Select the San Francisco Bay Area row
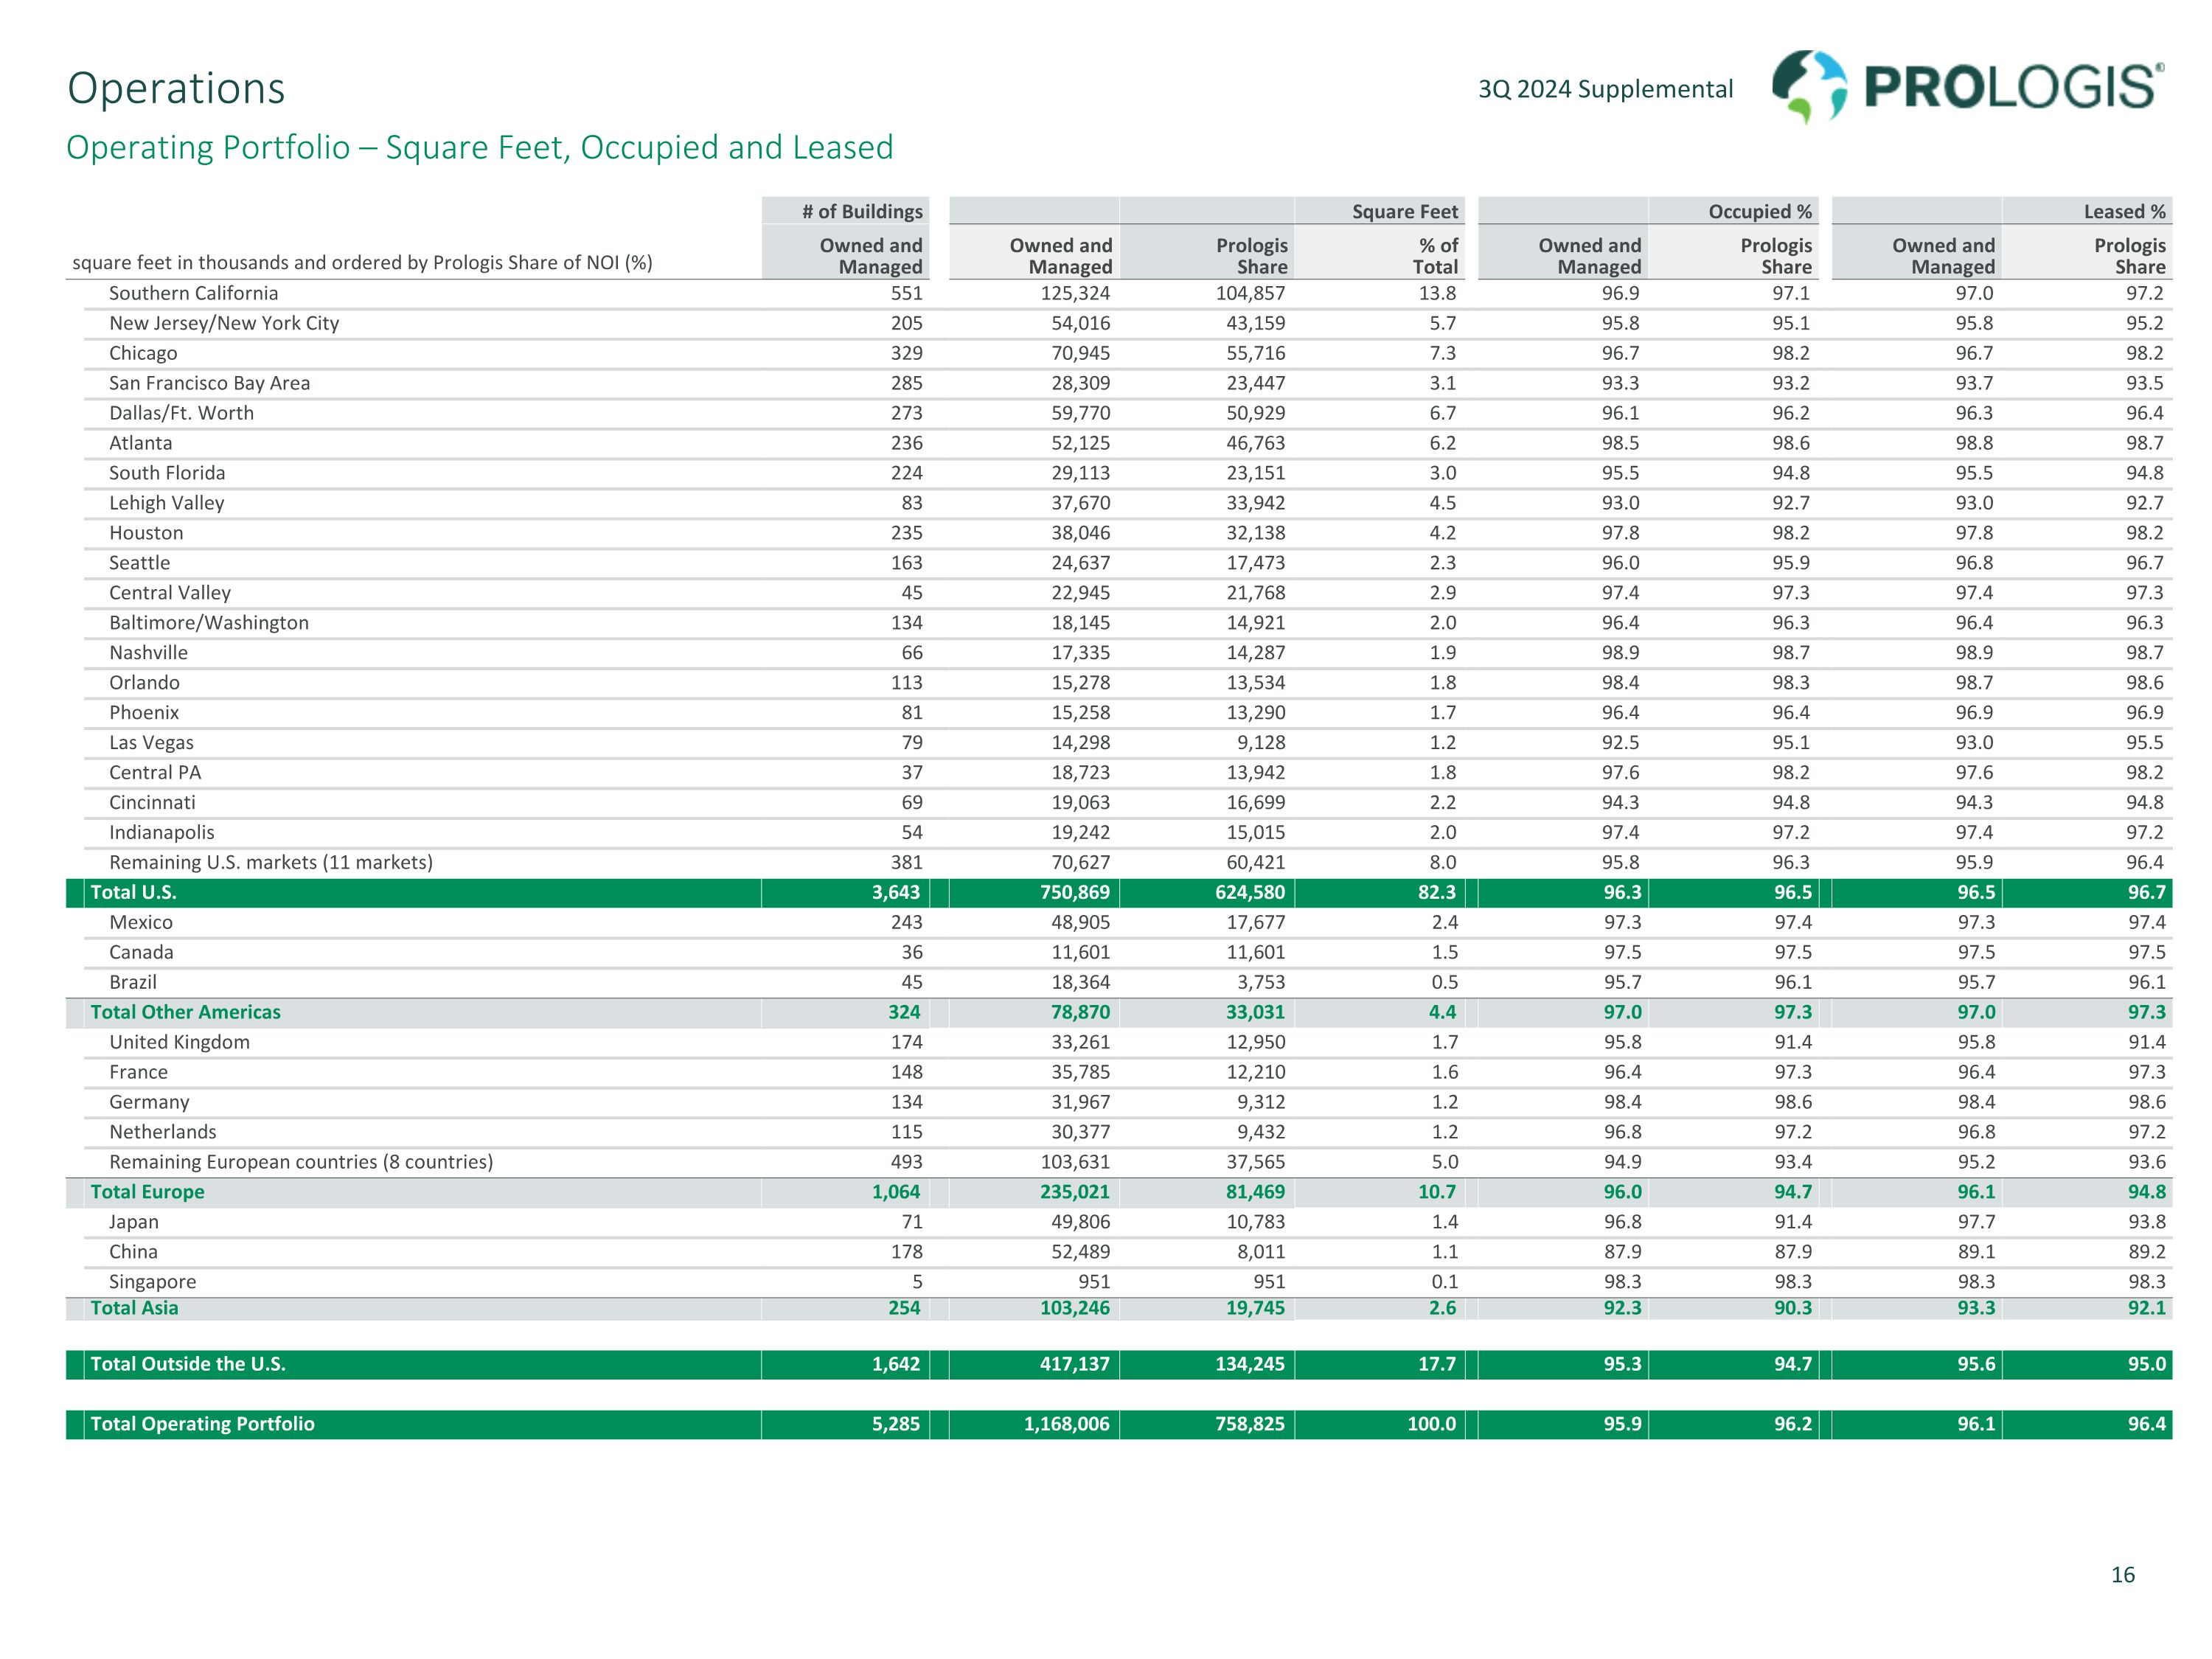This screenshot has width=2212, height=1659. click(209, 383)
